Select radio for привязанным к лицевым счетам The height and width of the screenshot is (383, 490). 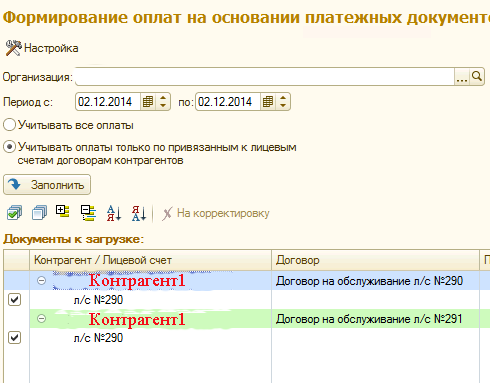(9, 147)
